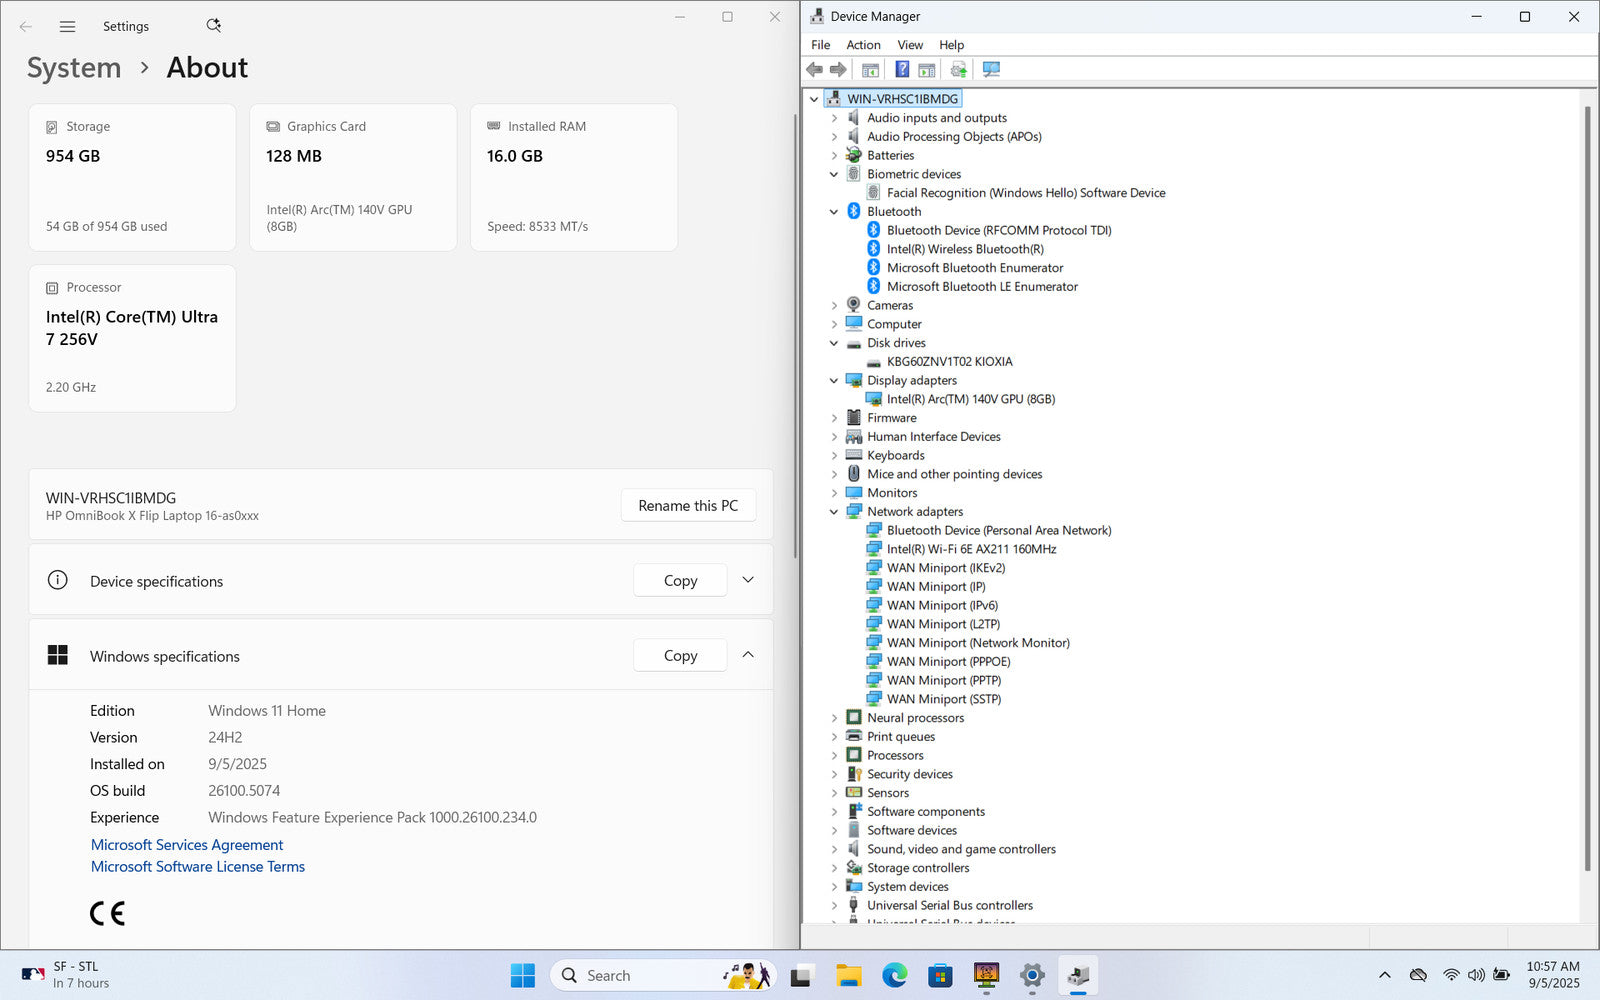
Task: Click the blue Help question mark icon
Action: coord(902,70)
